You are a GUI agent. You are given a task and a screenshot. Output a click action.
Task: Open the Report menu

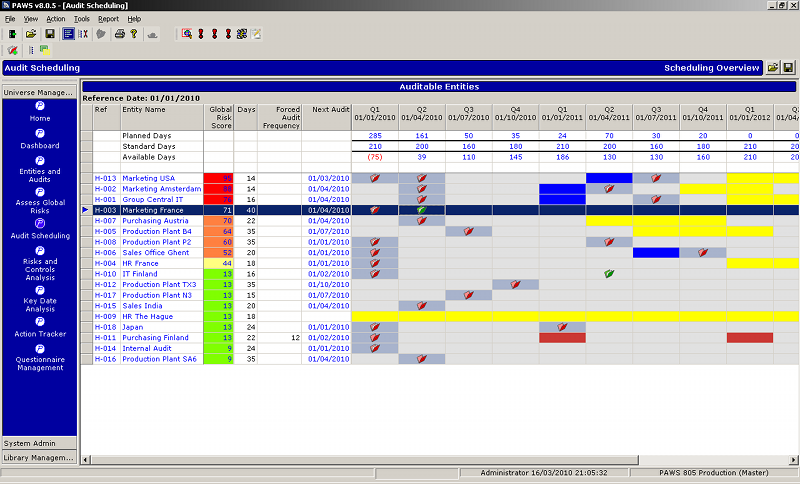pos(108,19)
